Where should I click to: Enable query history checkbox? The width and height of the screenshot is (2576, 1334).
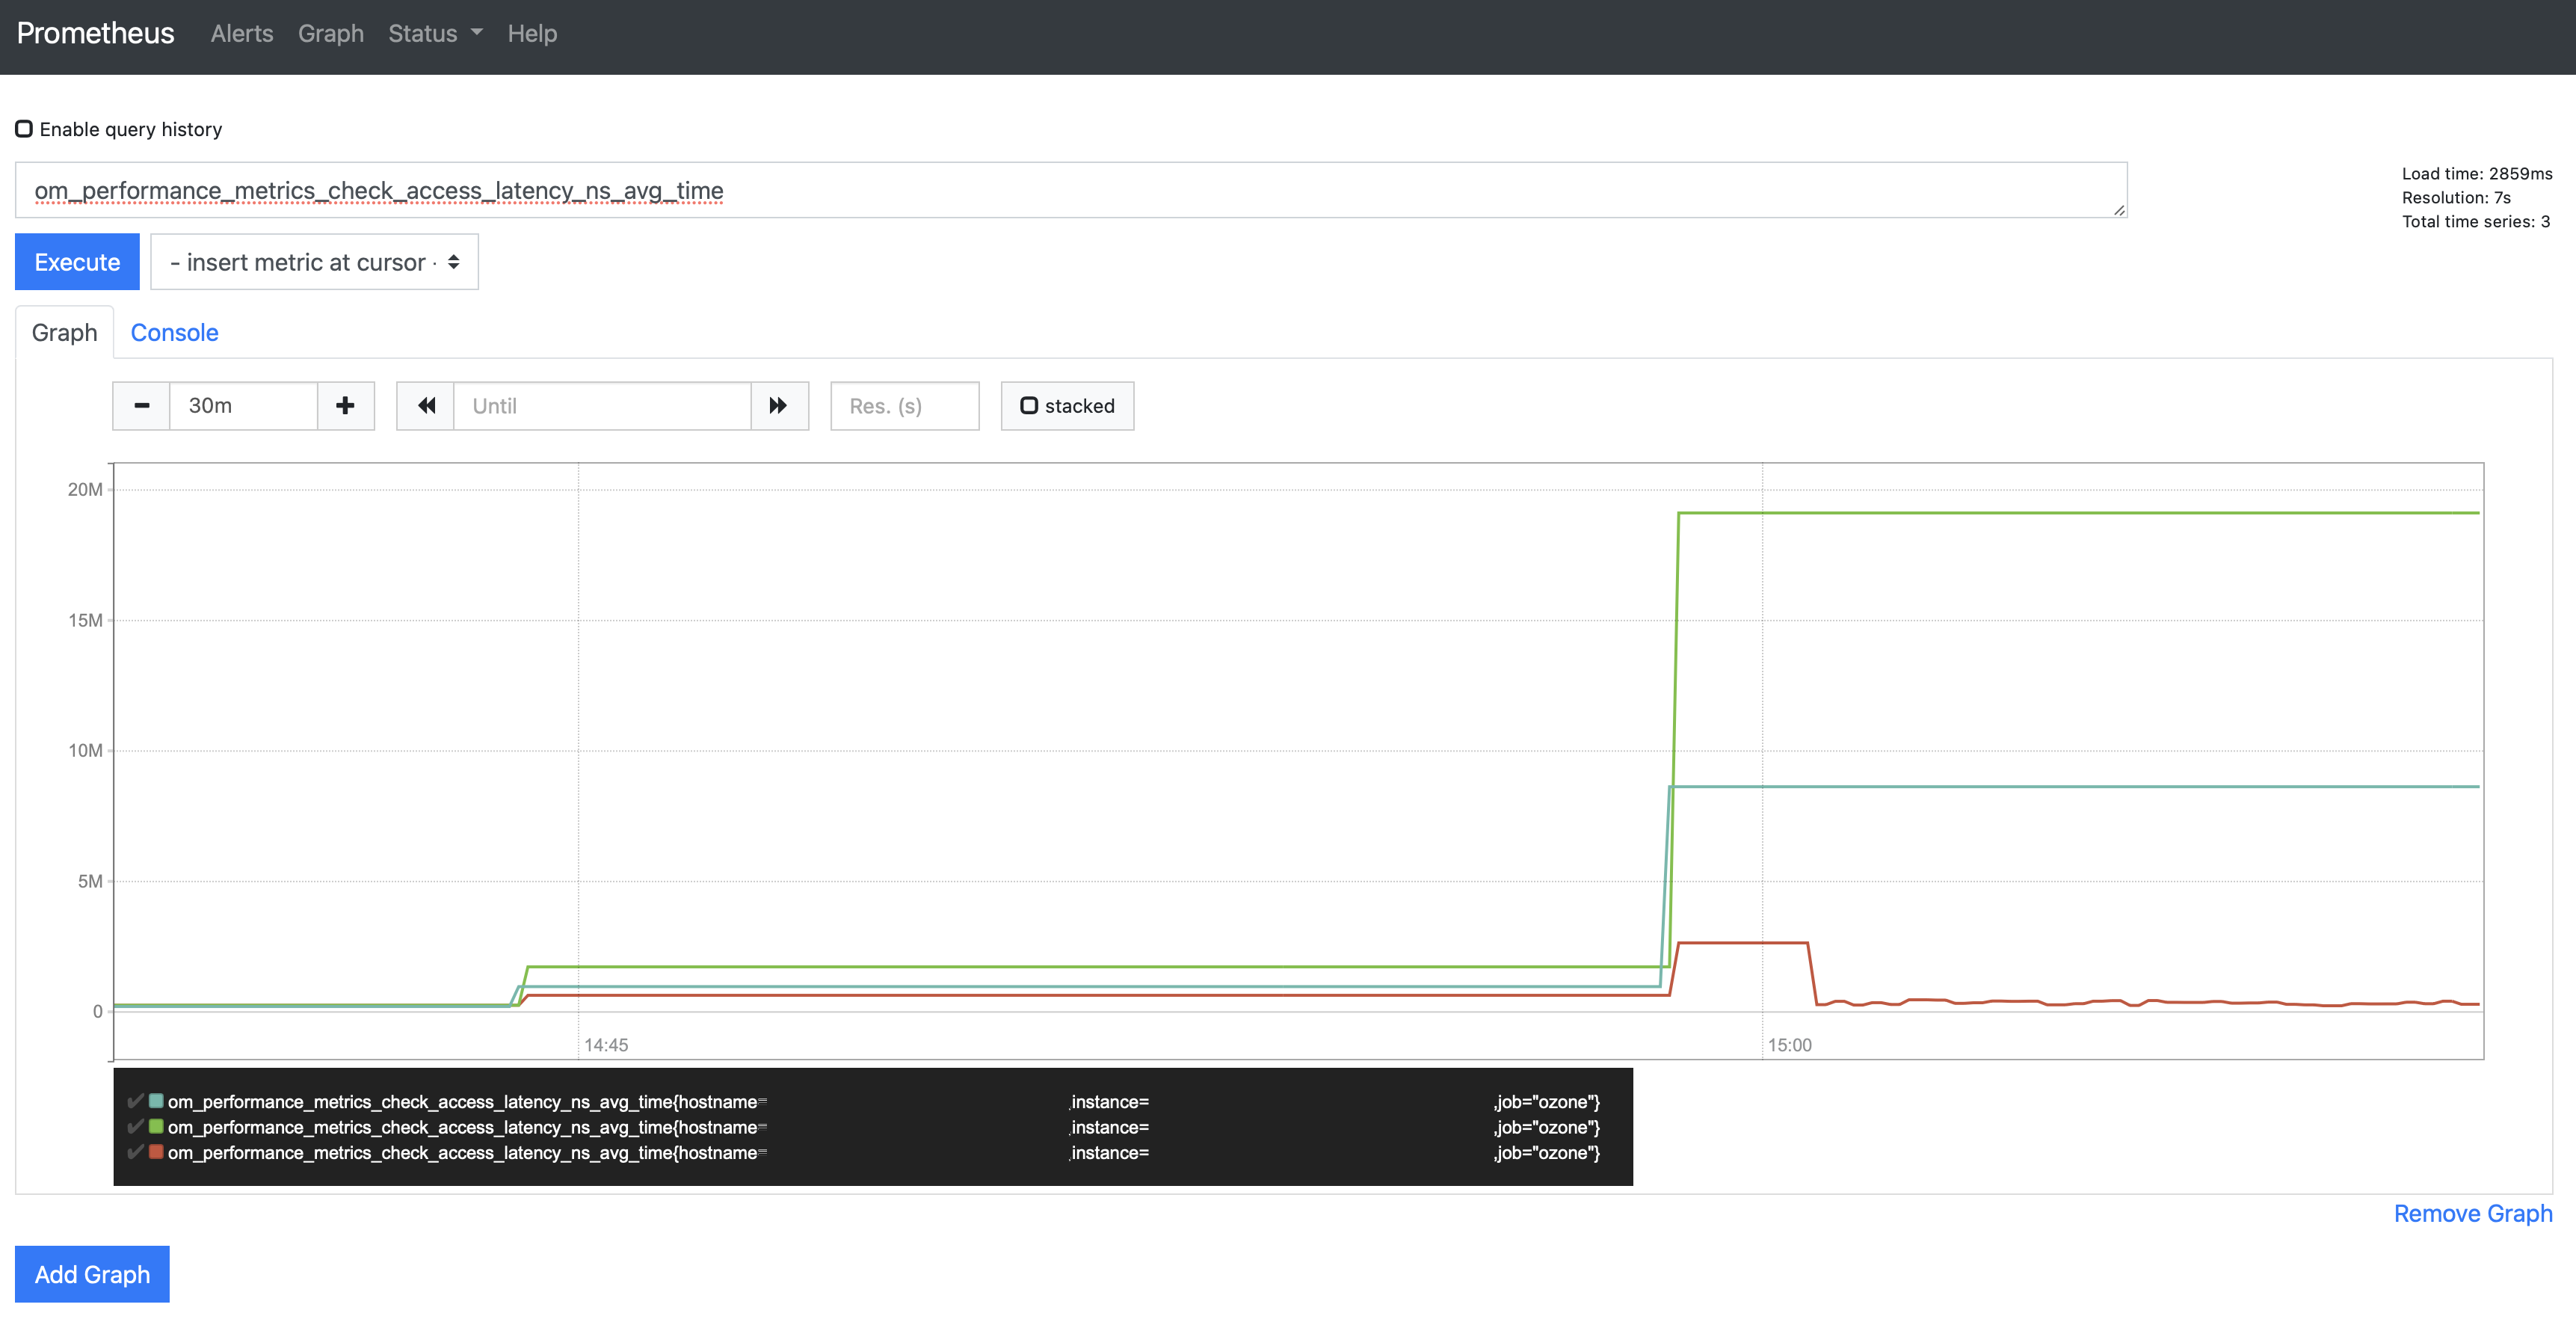(x=24, y=129)
